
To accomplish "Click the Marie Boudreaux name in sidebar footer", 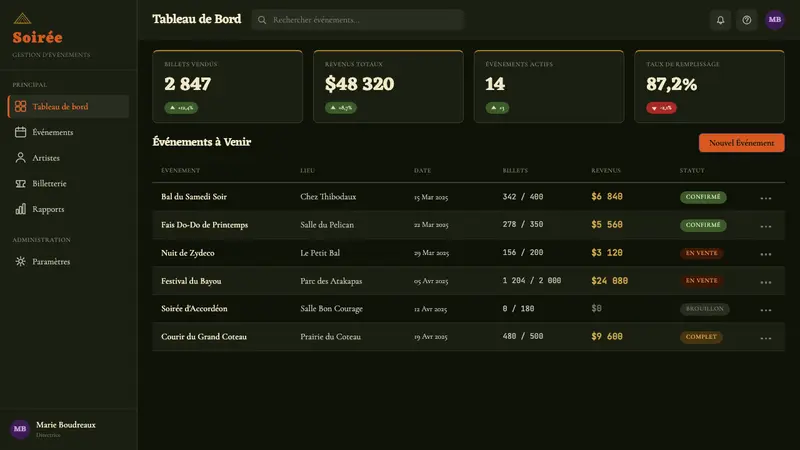I will pos(66,424).
